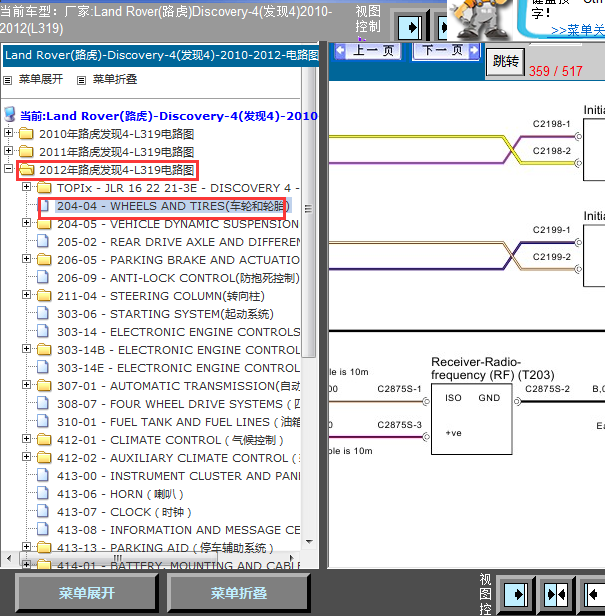The height and width of the screenshot is (616, 605).
Task: Open 413-00 - INSTRUMENT CLUSTER entry
Action: pyautogui.click(x=179, y=476)
